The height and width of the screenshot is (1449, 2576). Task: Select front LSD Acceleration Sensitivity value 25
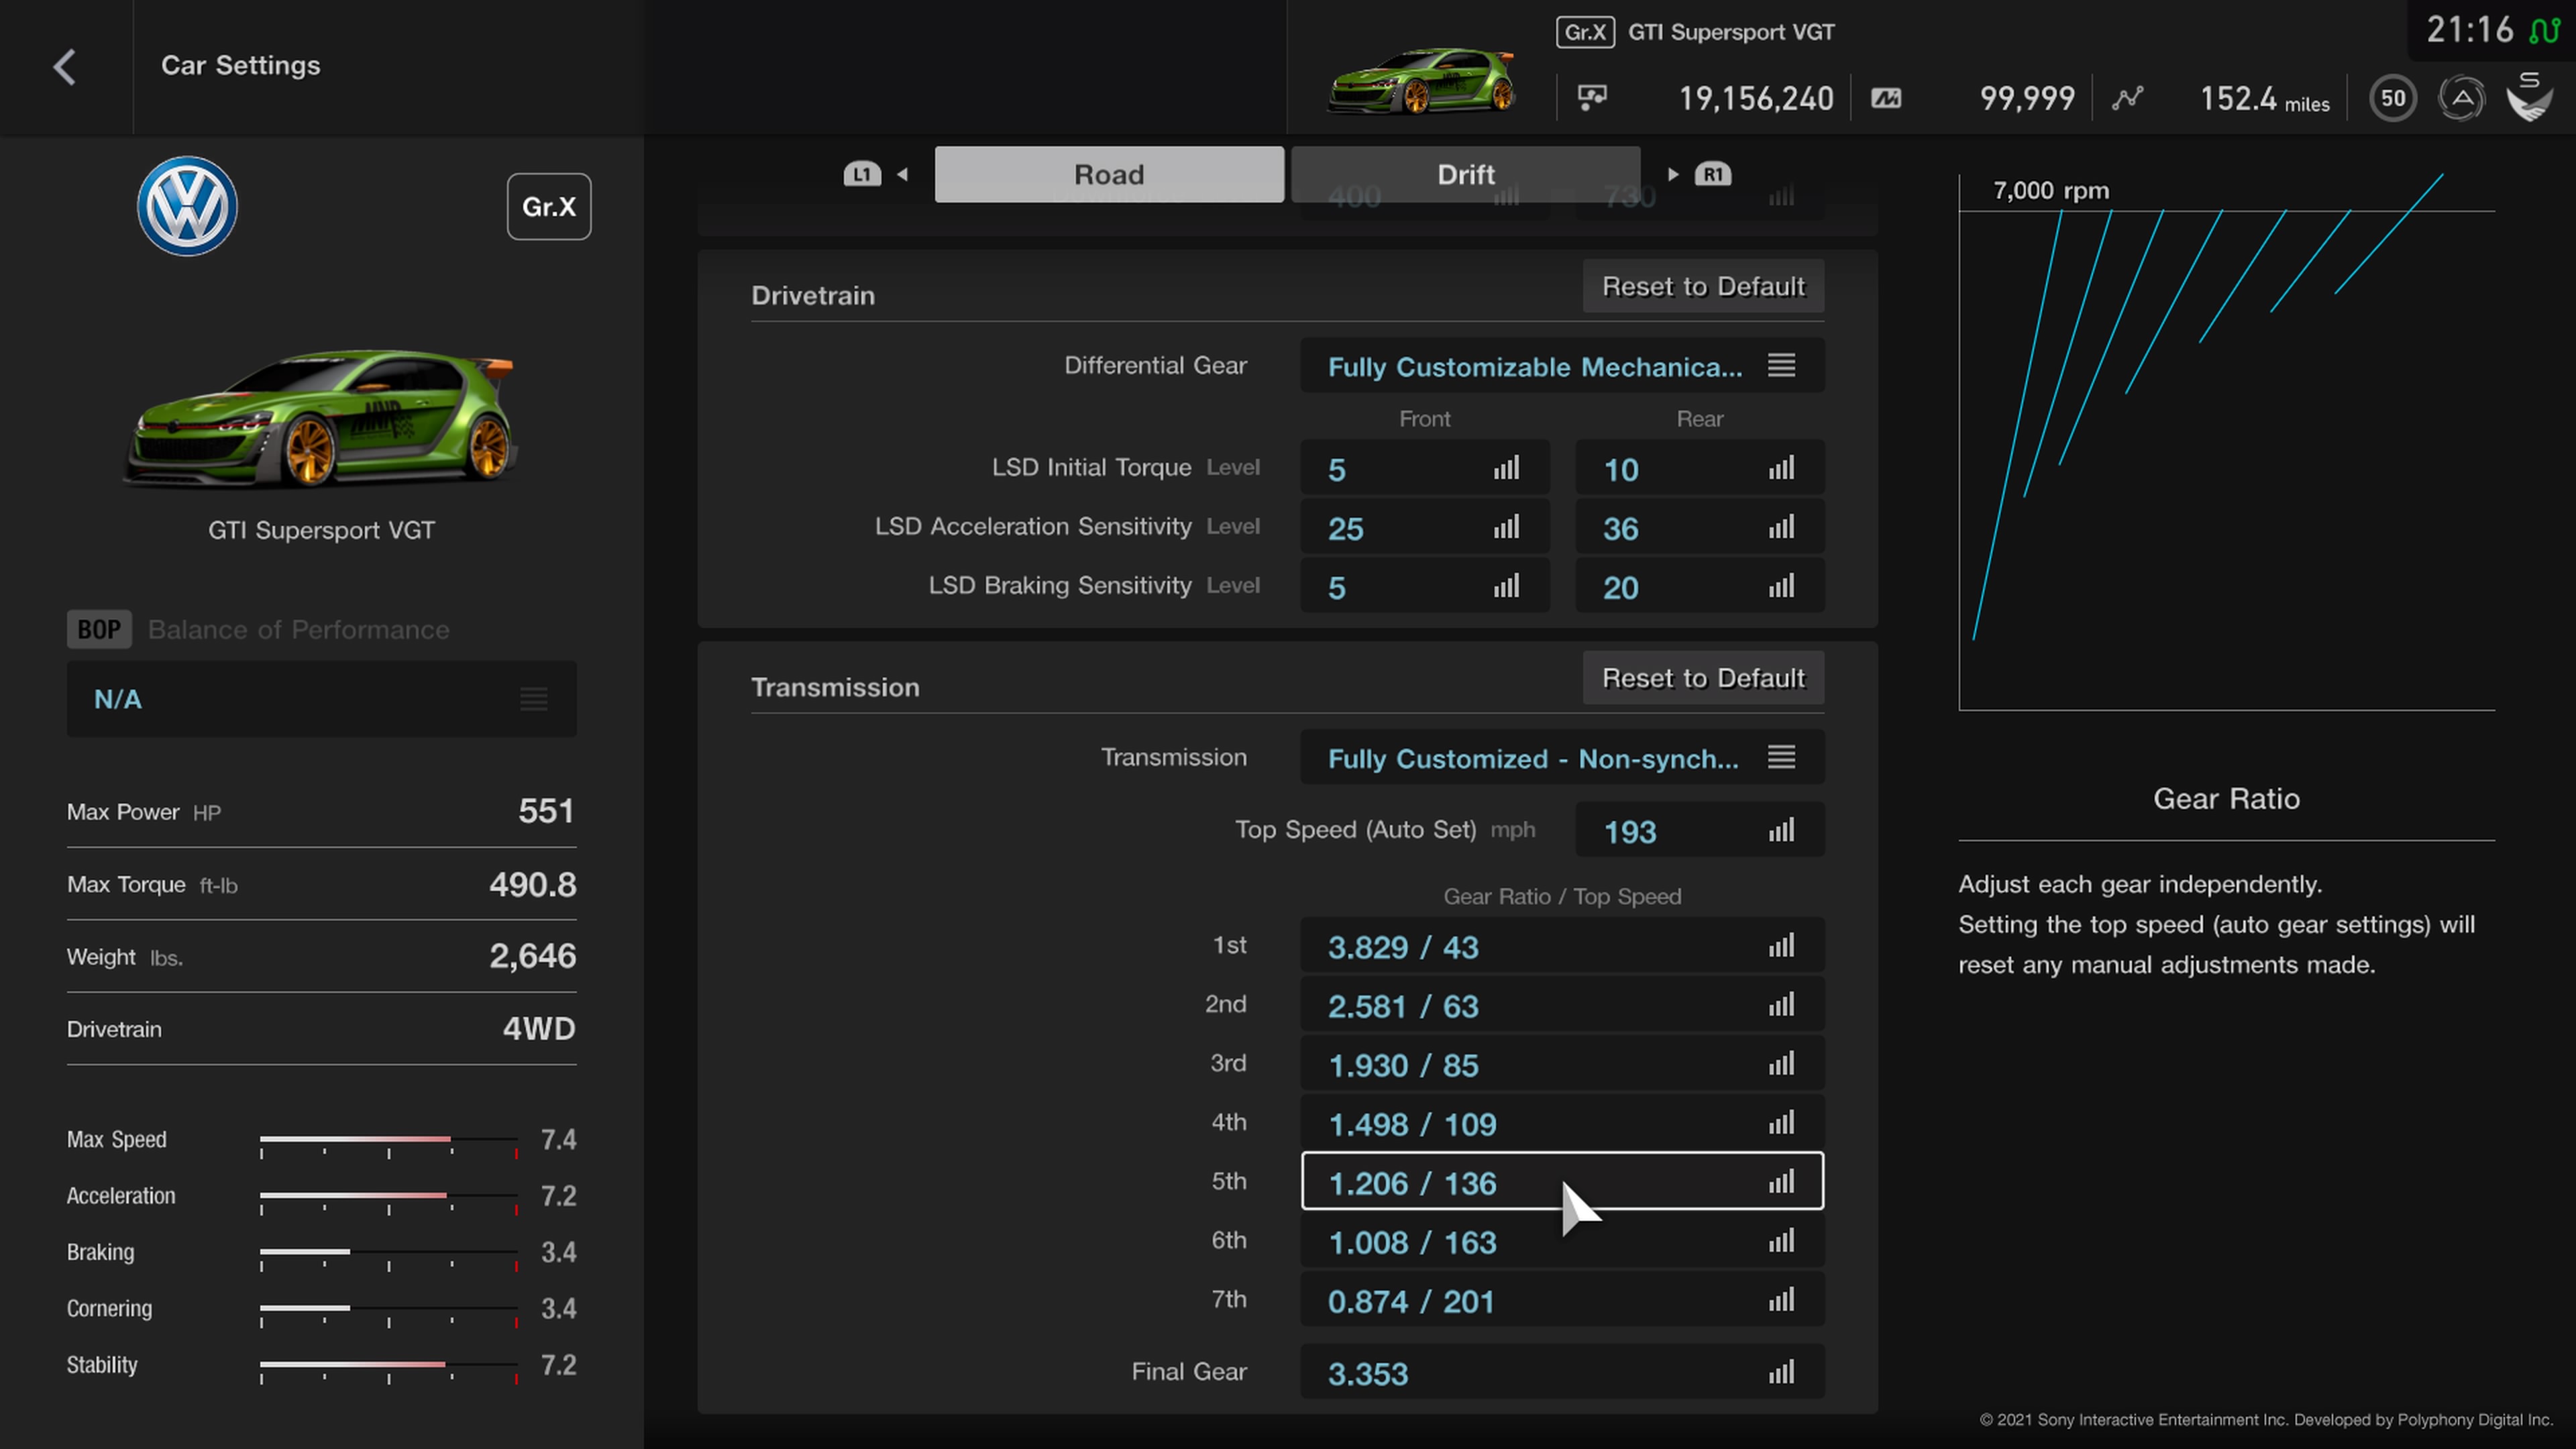click(1425, 527)
